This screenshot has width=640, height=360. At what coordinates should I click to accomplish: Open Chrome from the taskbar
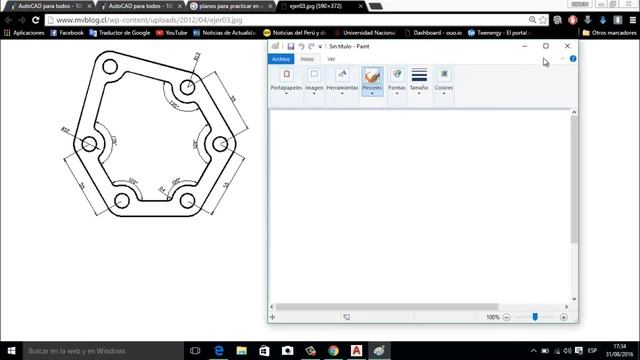coord(333,351)
